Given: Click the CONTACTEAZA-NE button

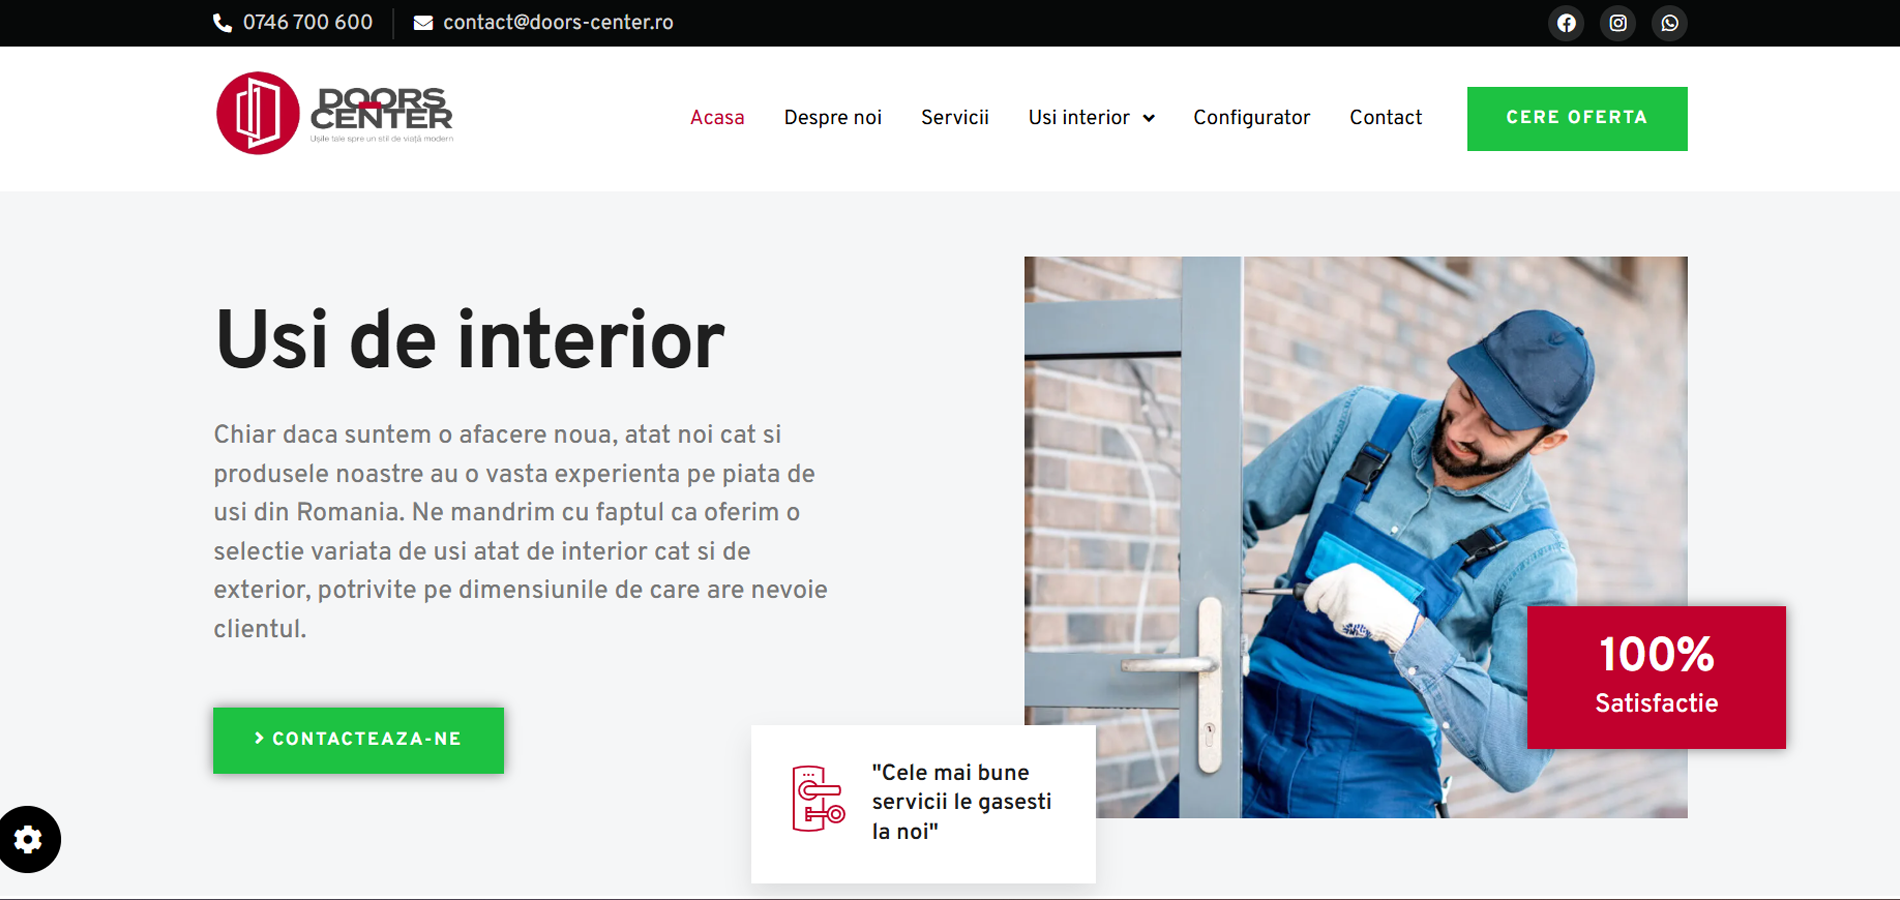Looking at the screenshot, I should 358,740.
